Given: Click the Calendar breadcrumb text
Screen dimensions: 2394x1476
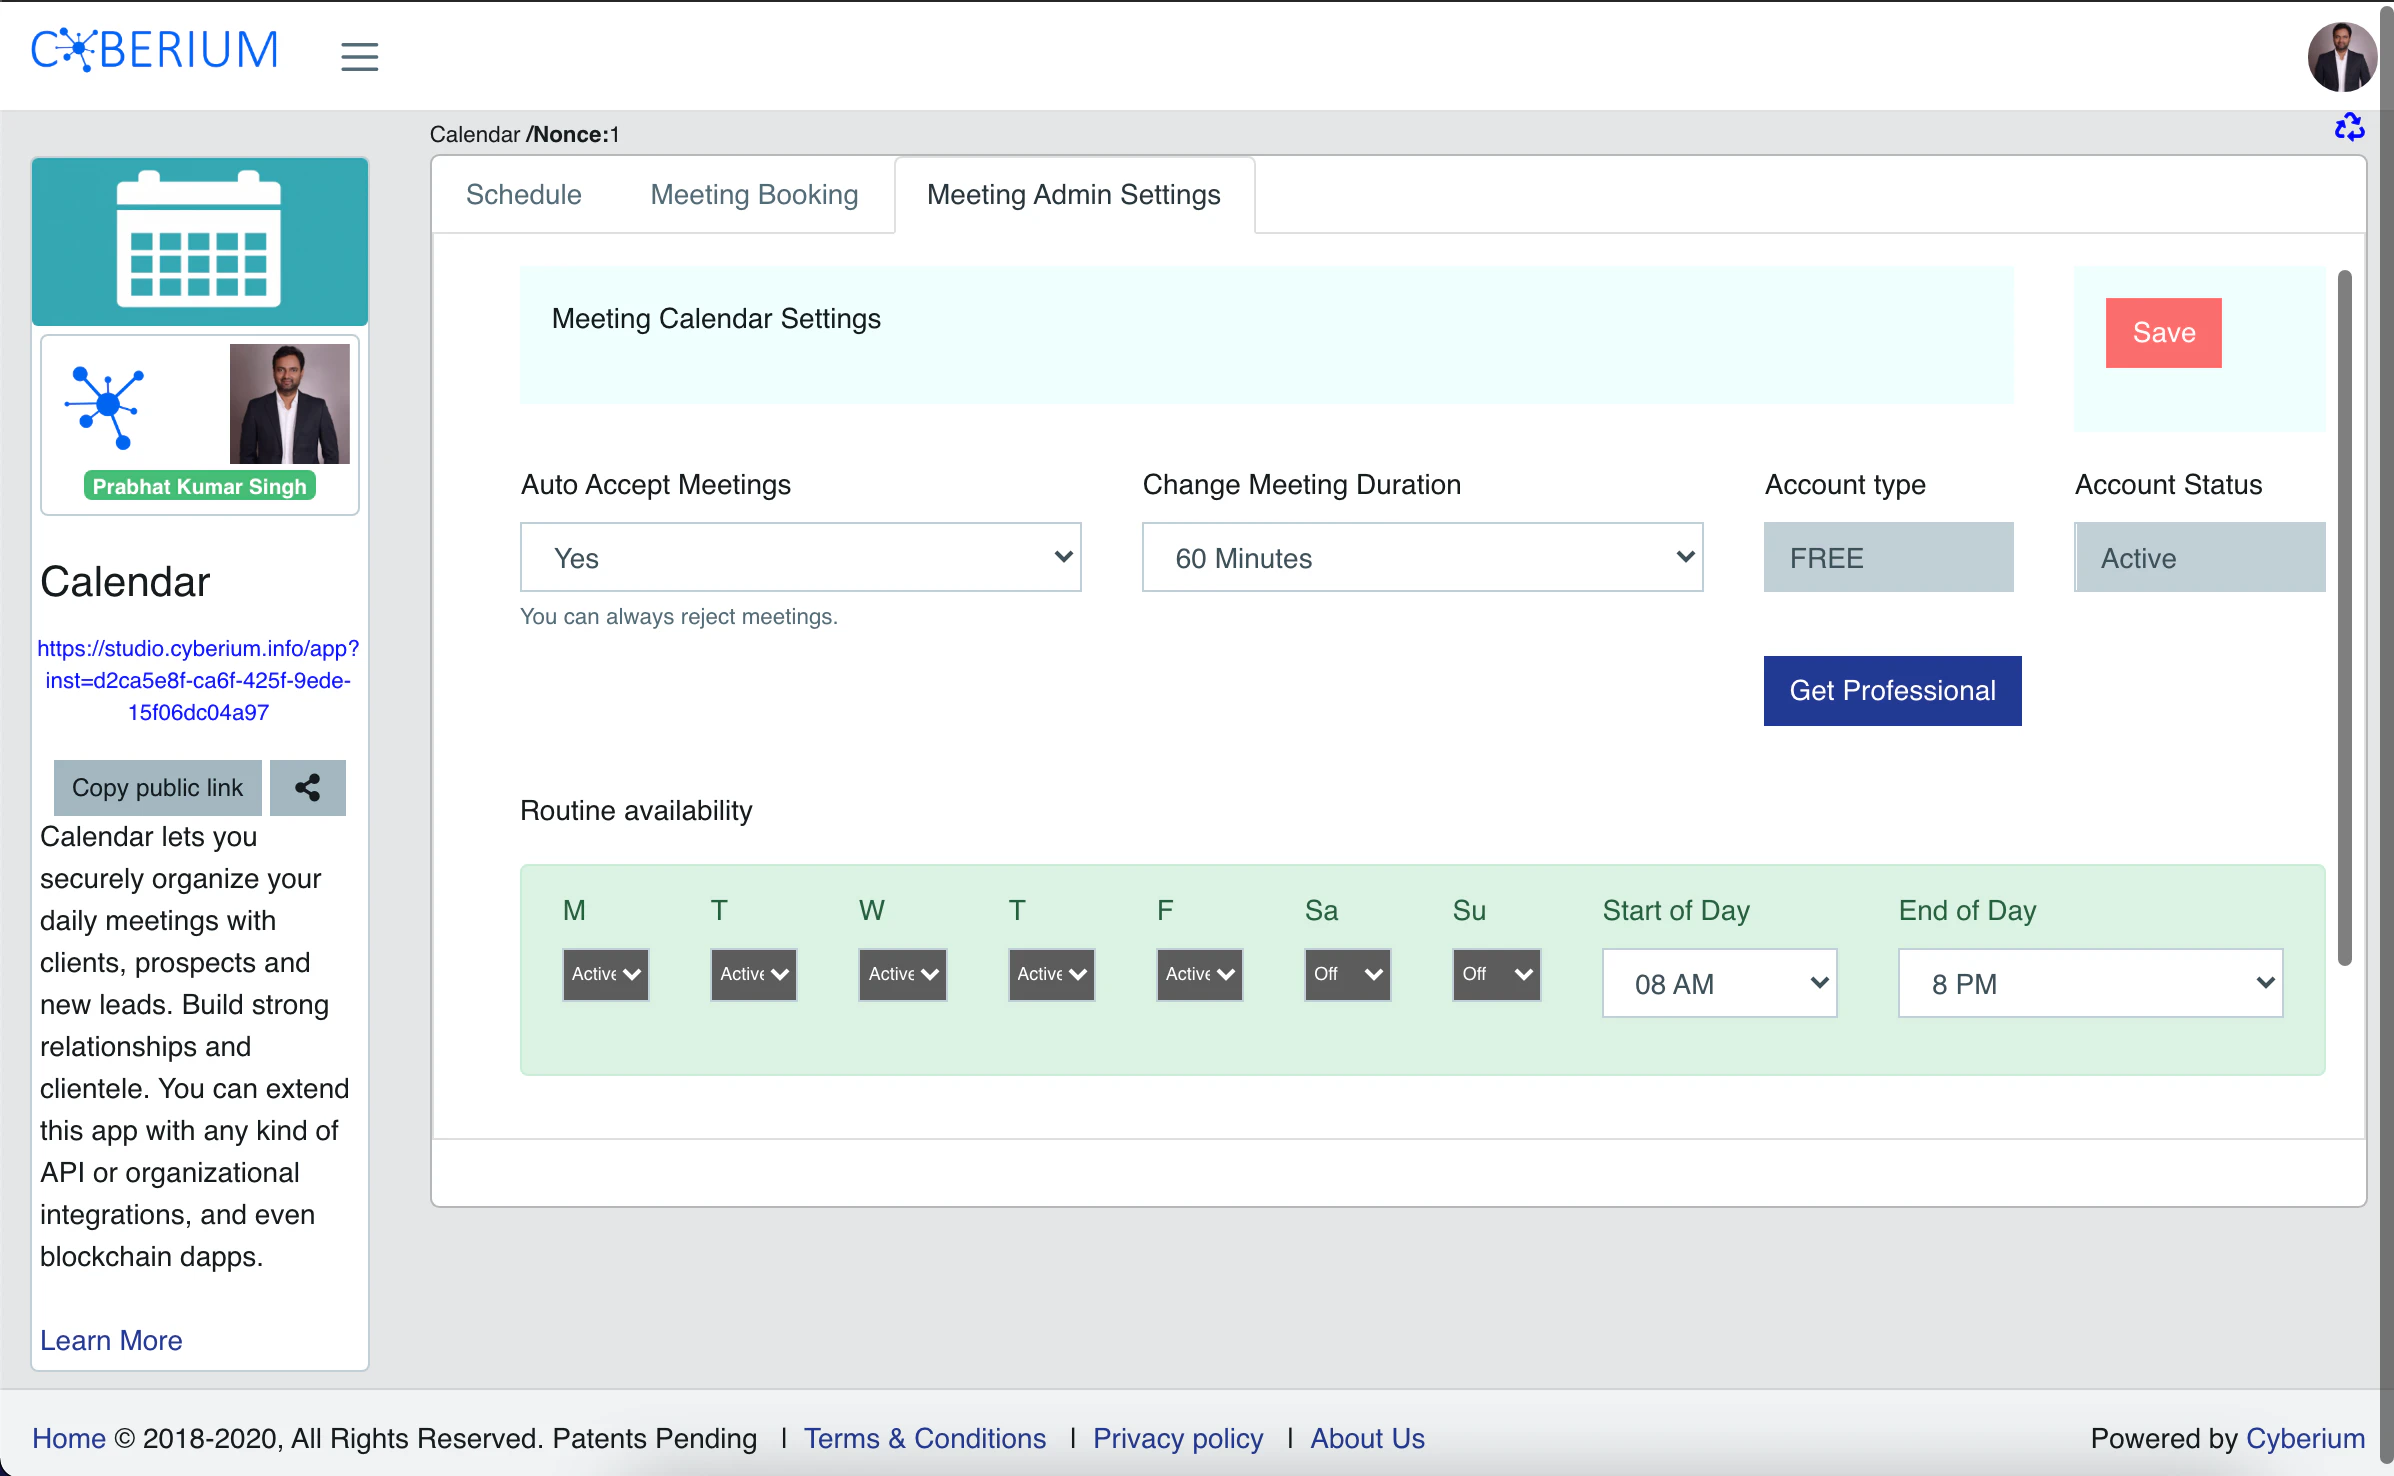Looking at the screenshot, I should point(475,134).
